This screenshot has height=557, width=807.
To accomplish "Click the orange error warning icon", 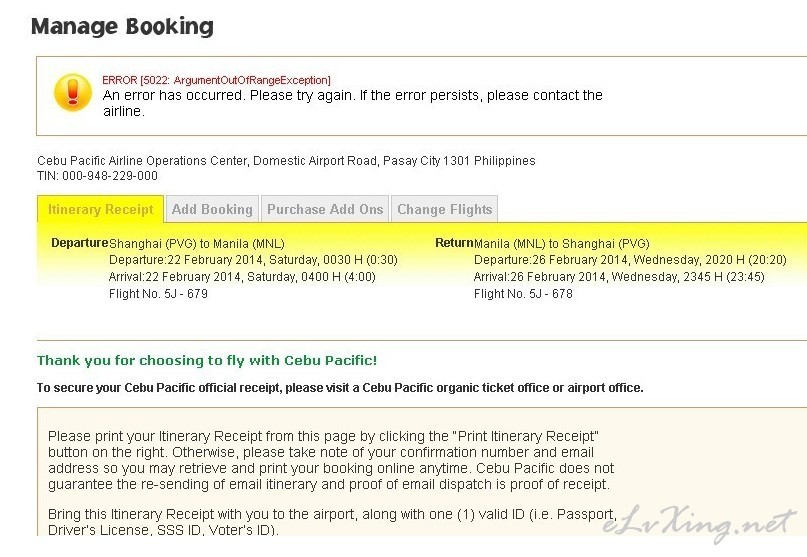I will [x=73, y=93].
